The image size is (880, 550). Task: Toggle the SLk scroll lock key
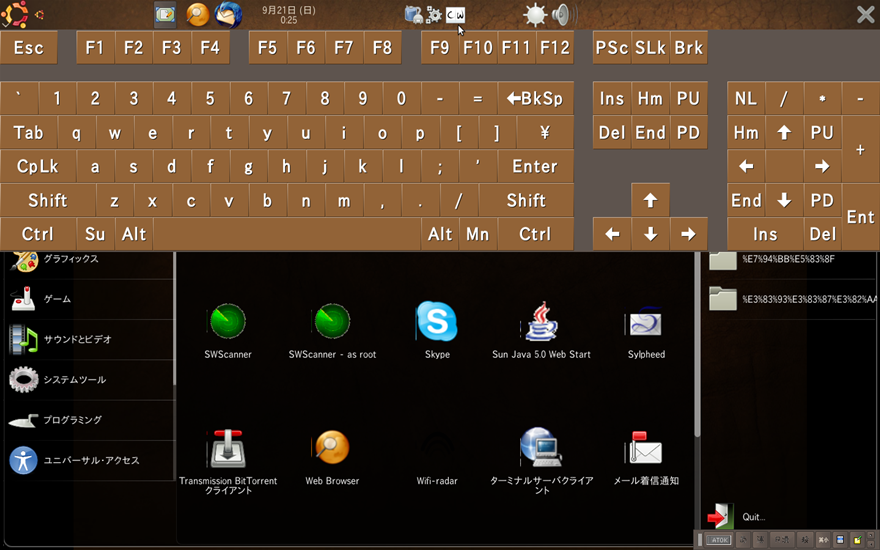(x=650, y=47)
